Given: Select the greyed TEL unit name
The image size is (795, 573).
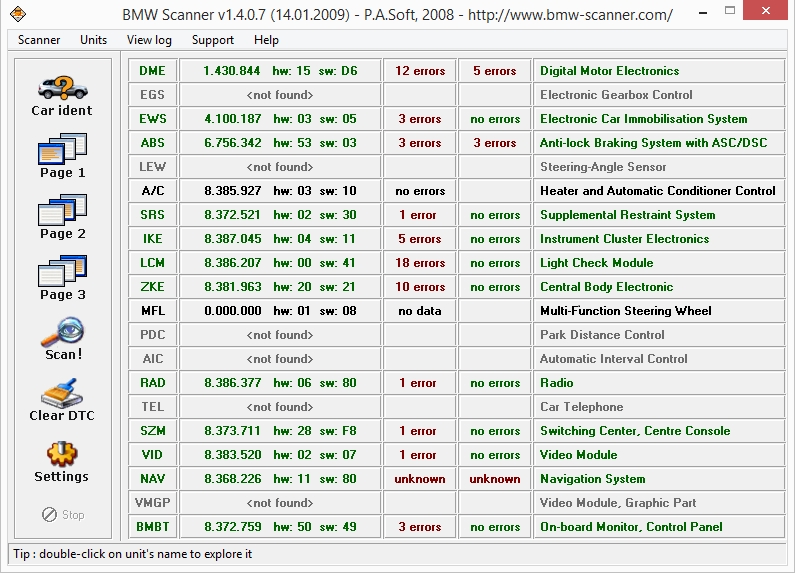Looking at the screenshot, I should [x=153, y=407].
